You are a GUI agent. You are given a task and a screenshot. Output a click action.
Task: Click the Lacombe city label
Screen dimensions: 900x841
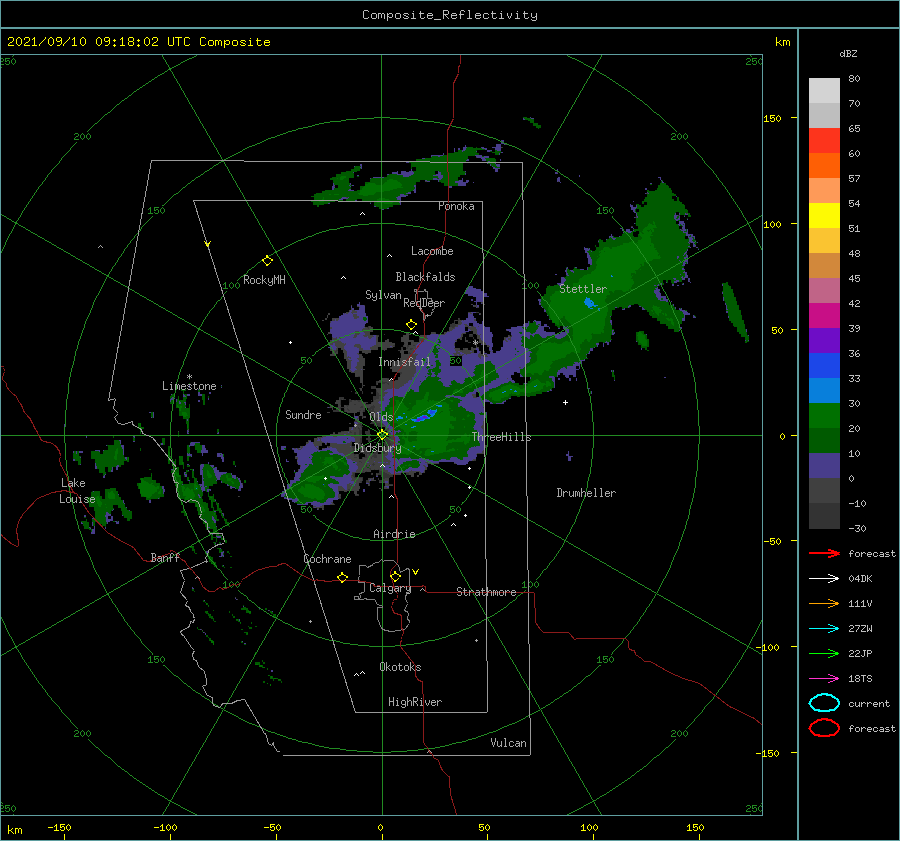[x=432, y=251]
